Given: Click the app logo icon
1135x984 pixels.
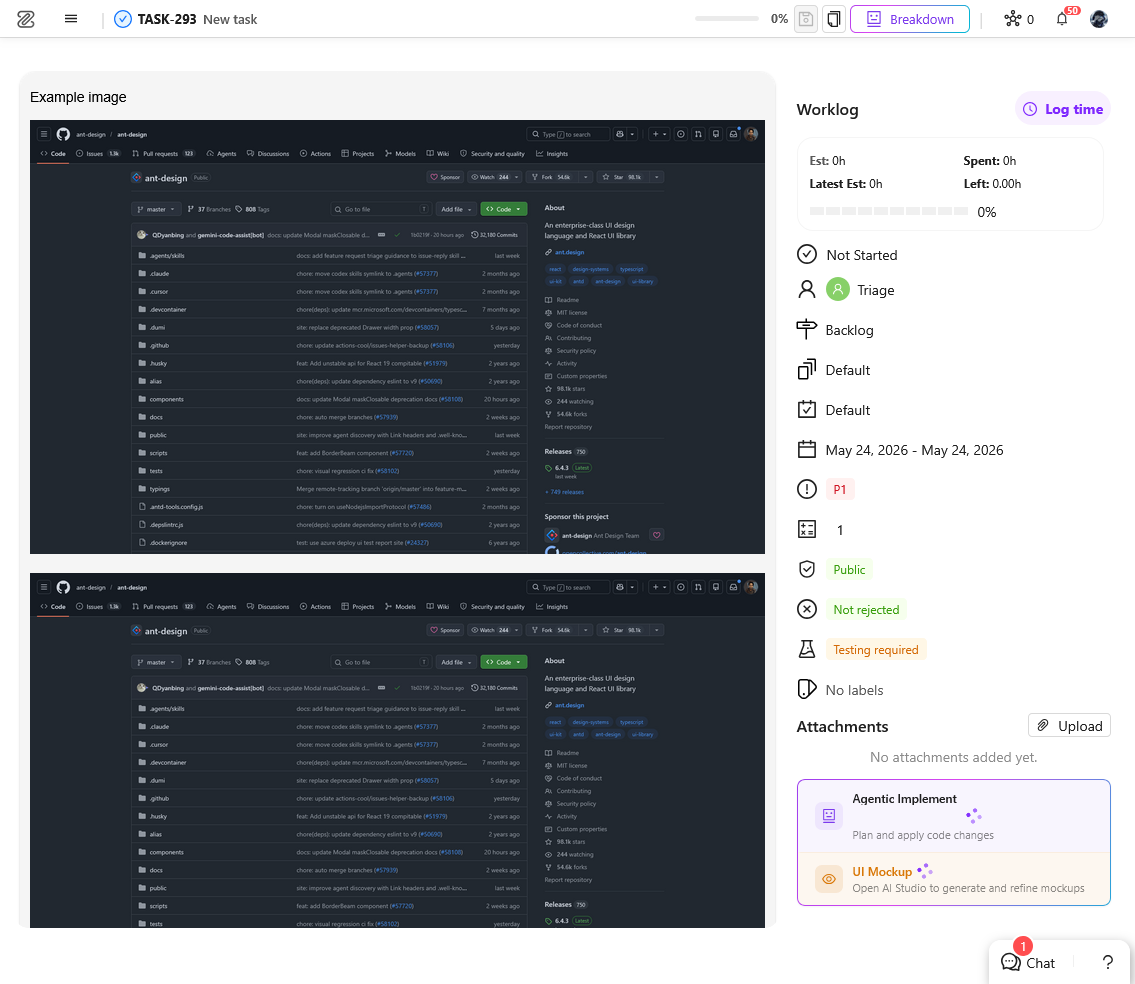Looking at the screenshot, I should 26,19.
